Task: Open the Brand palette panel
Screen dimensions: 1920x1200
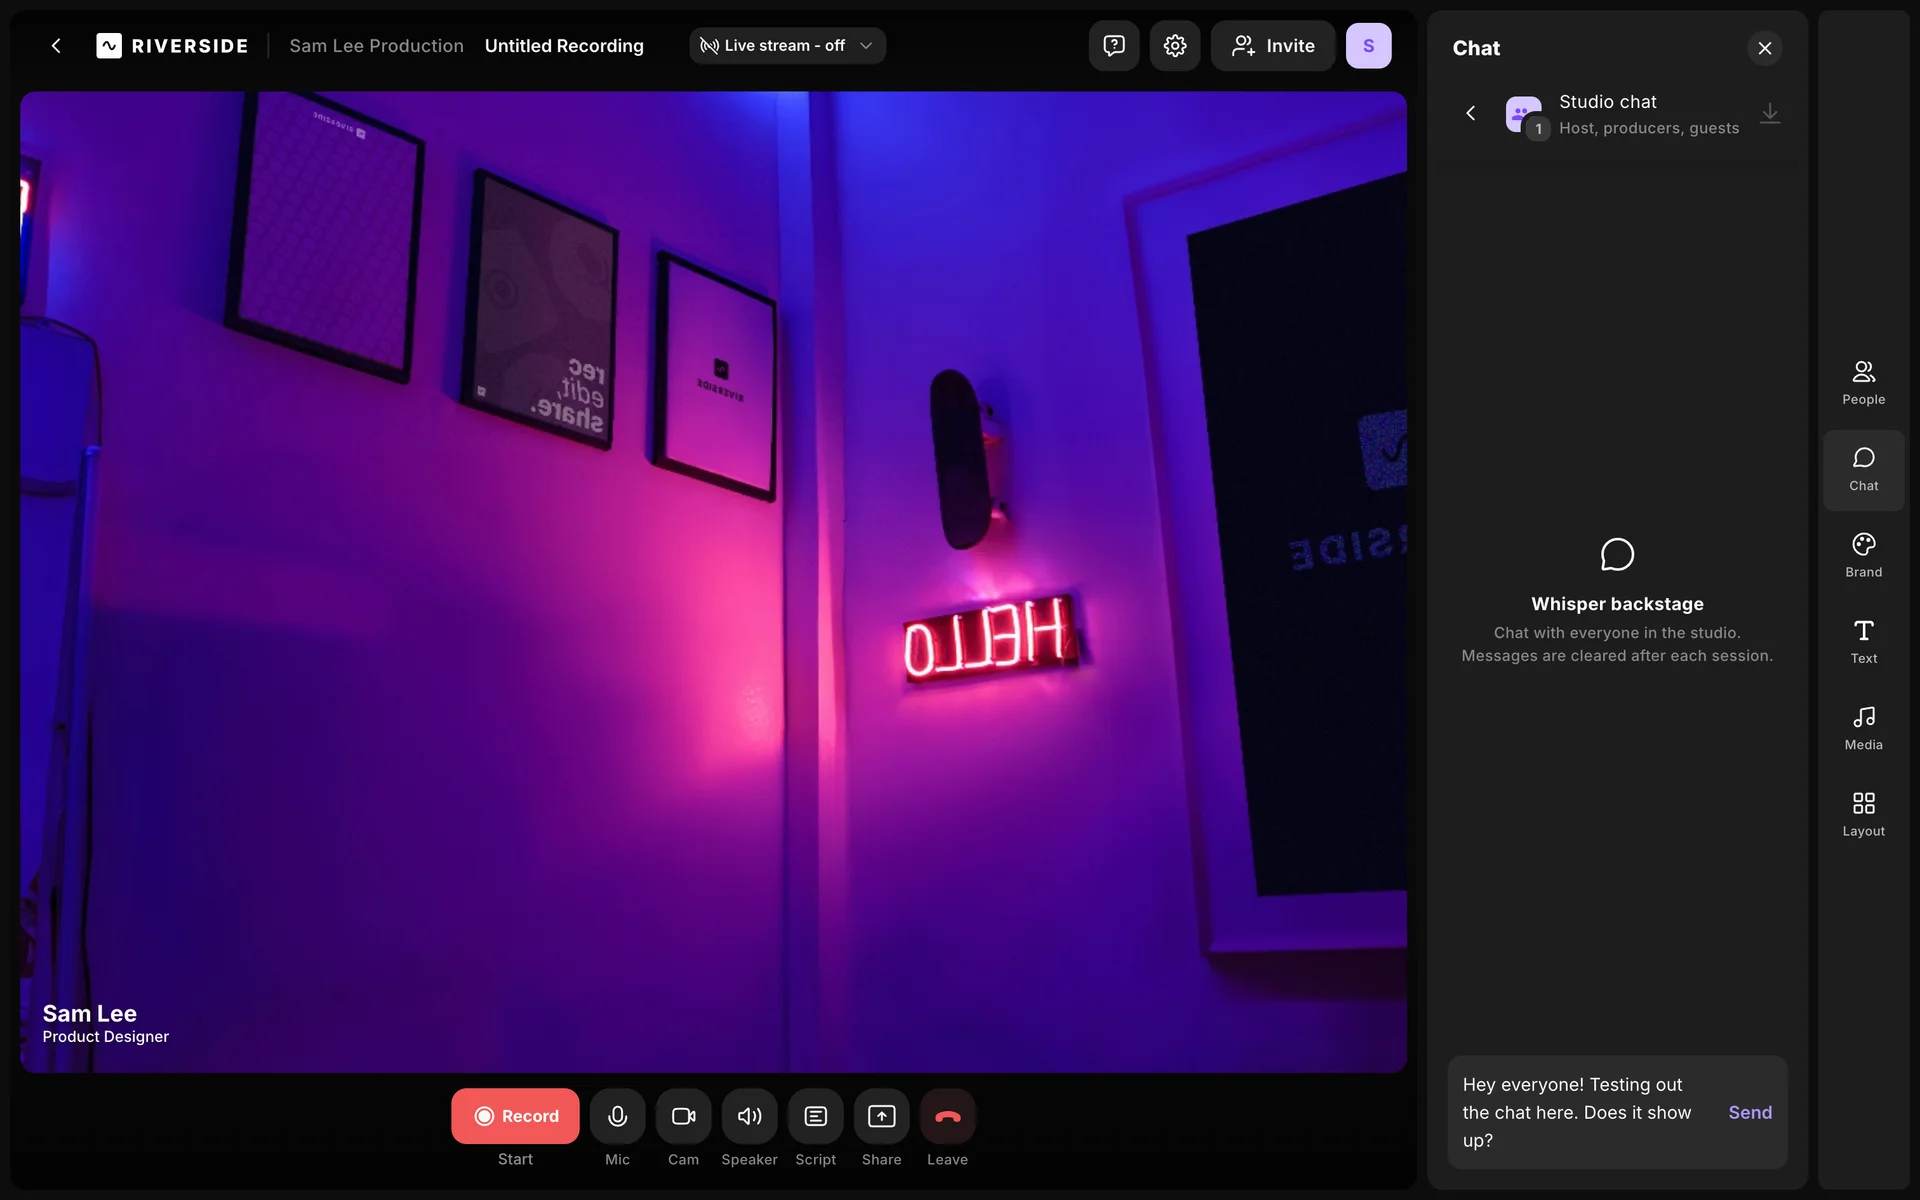Action: click(x=1863, y=556)
